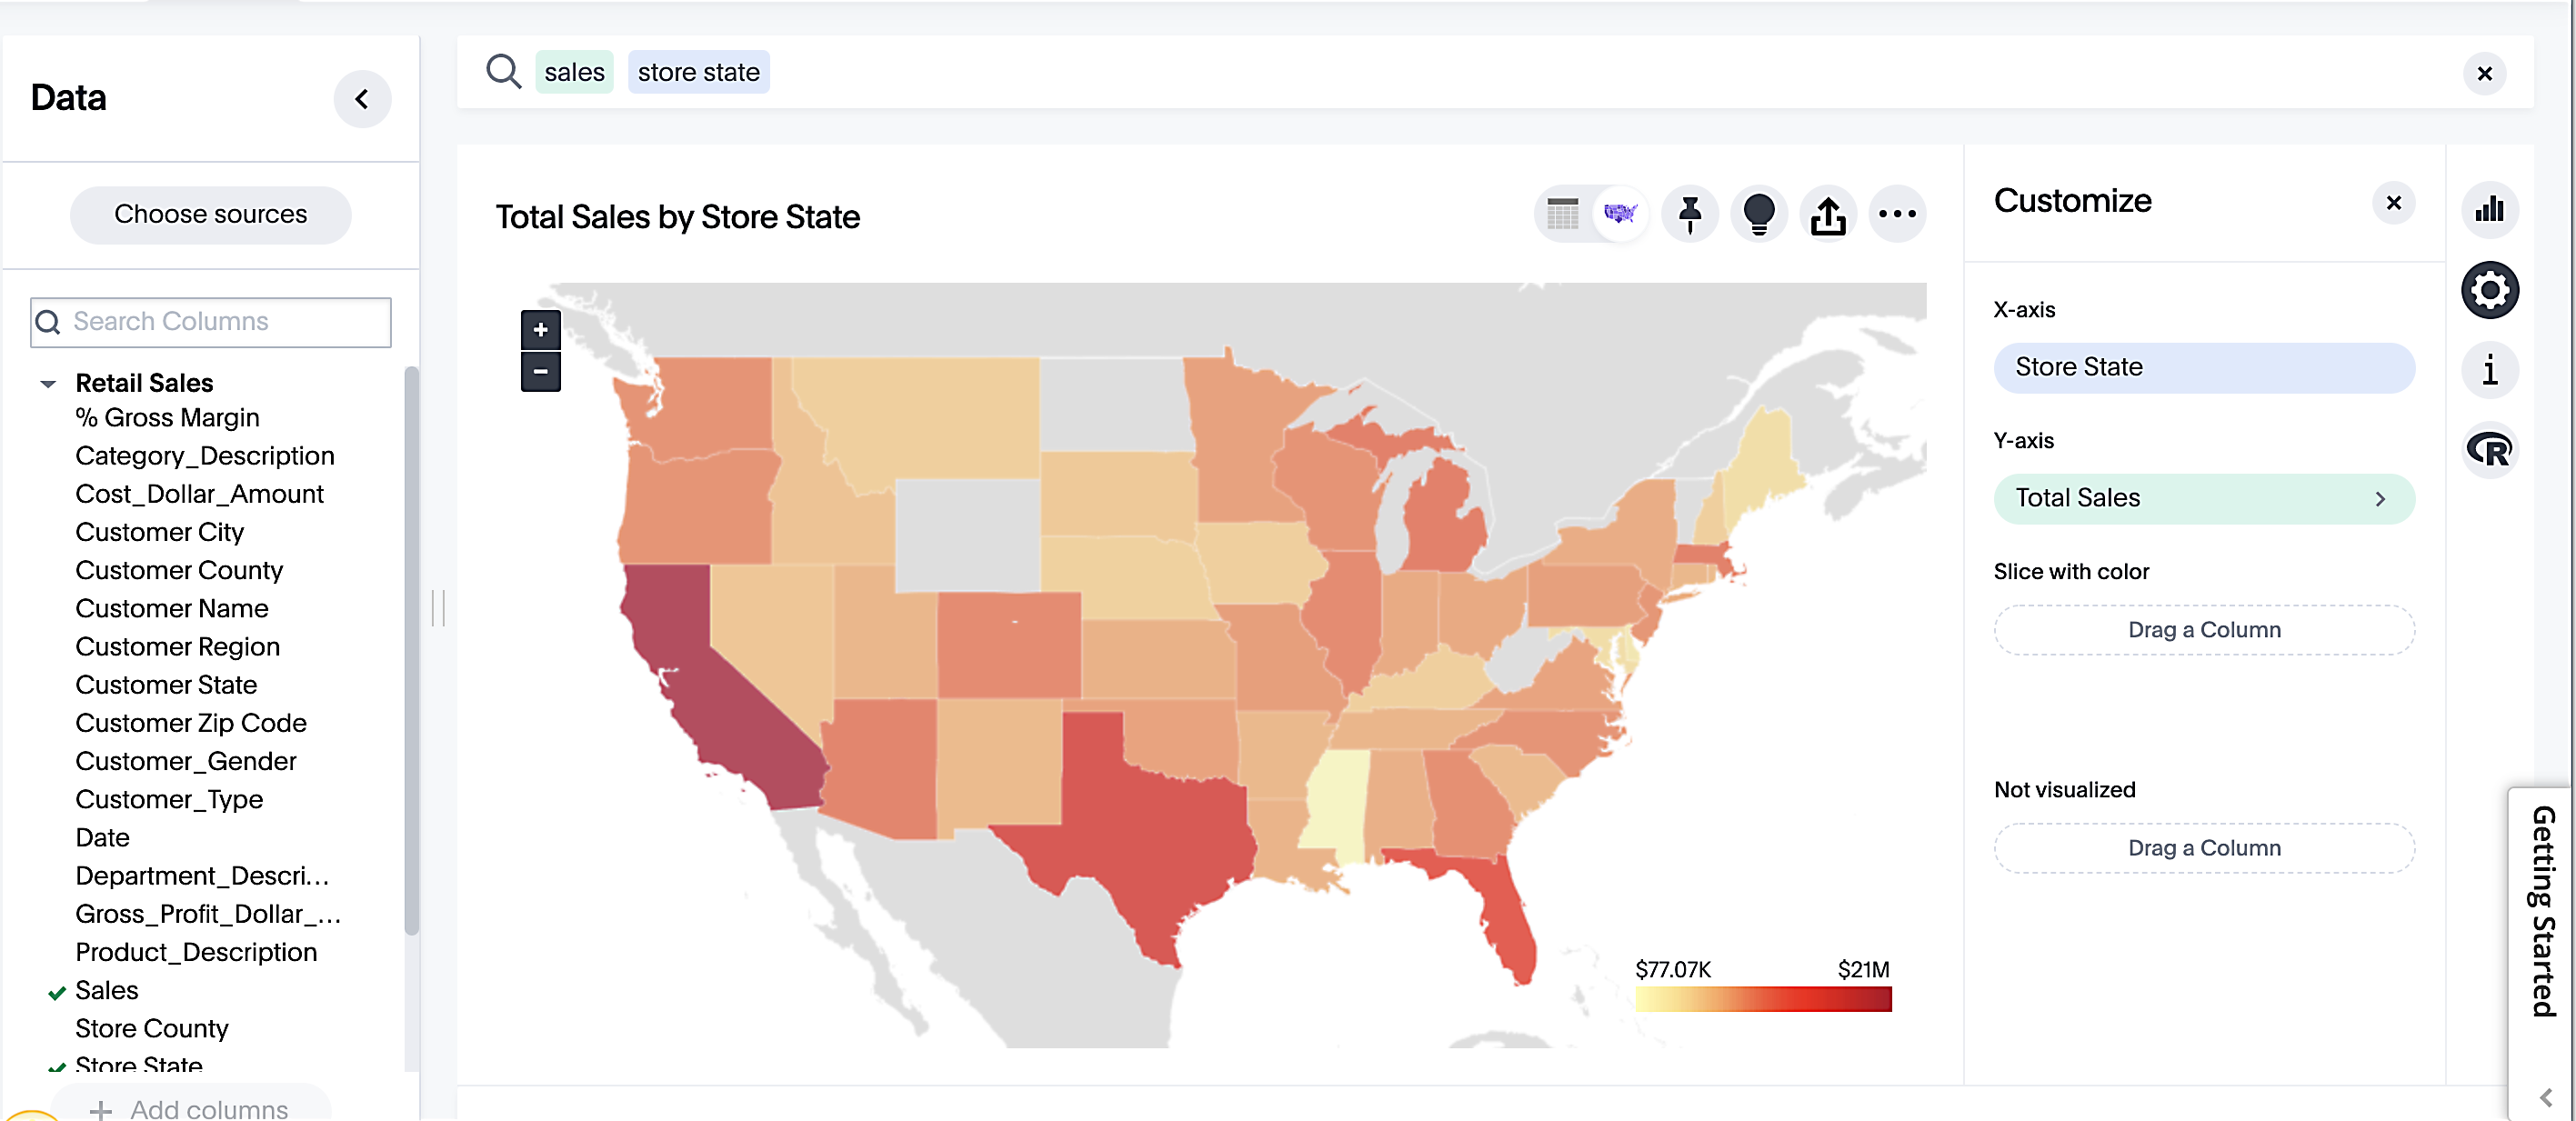Viewport: 2576px width, 1121px height.
Task: View answer details via the info icon
Action: 2489,370
